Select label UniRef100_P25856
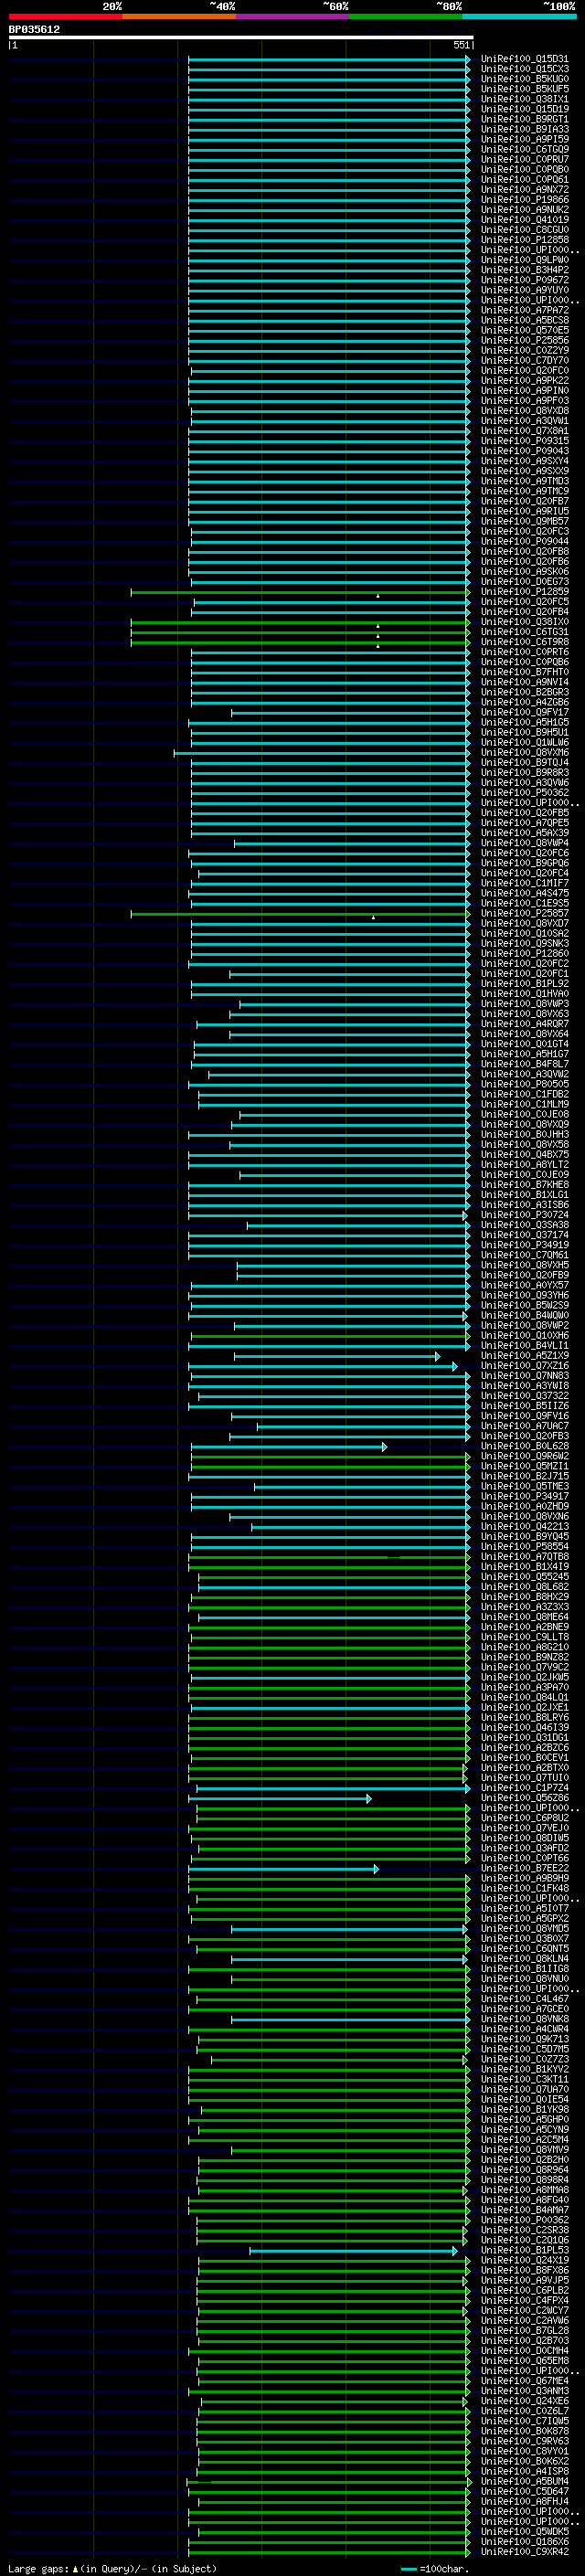 524,340
